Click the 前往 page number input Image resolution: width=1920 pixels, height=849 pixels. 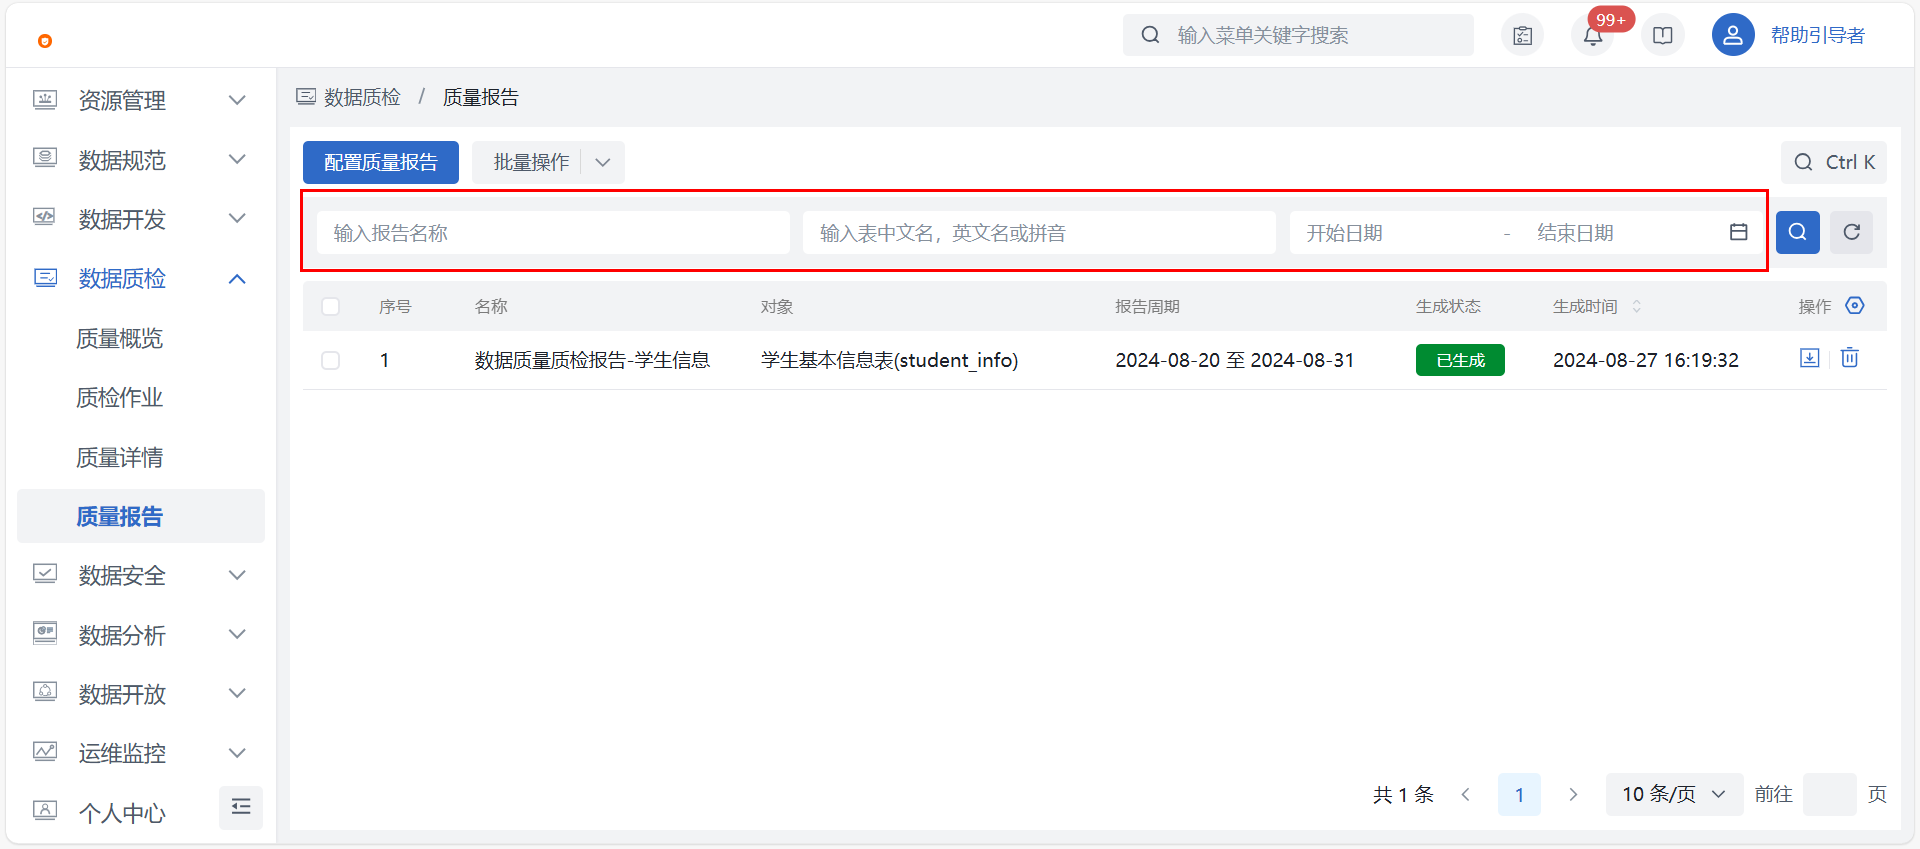(x=1830, y=794)
